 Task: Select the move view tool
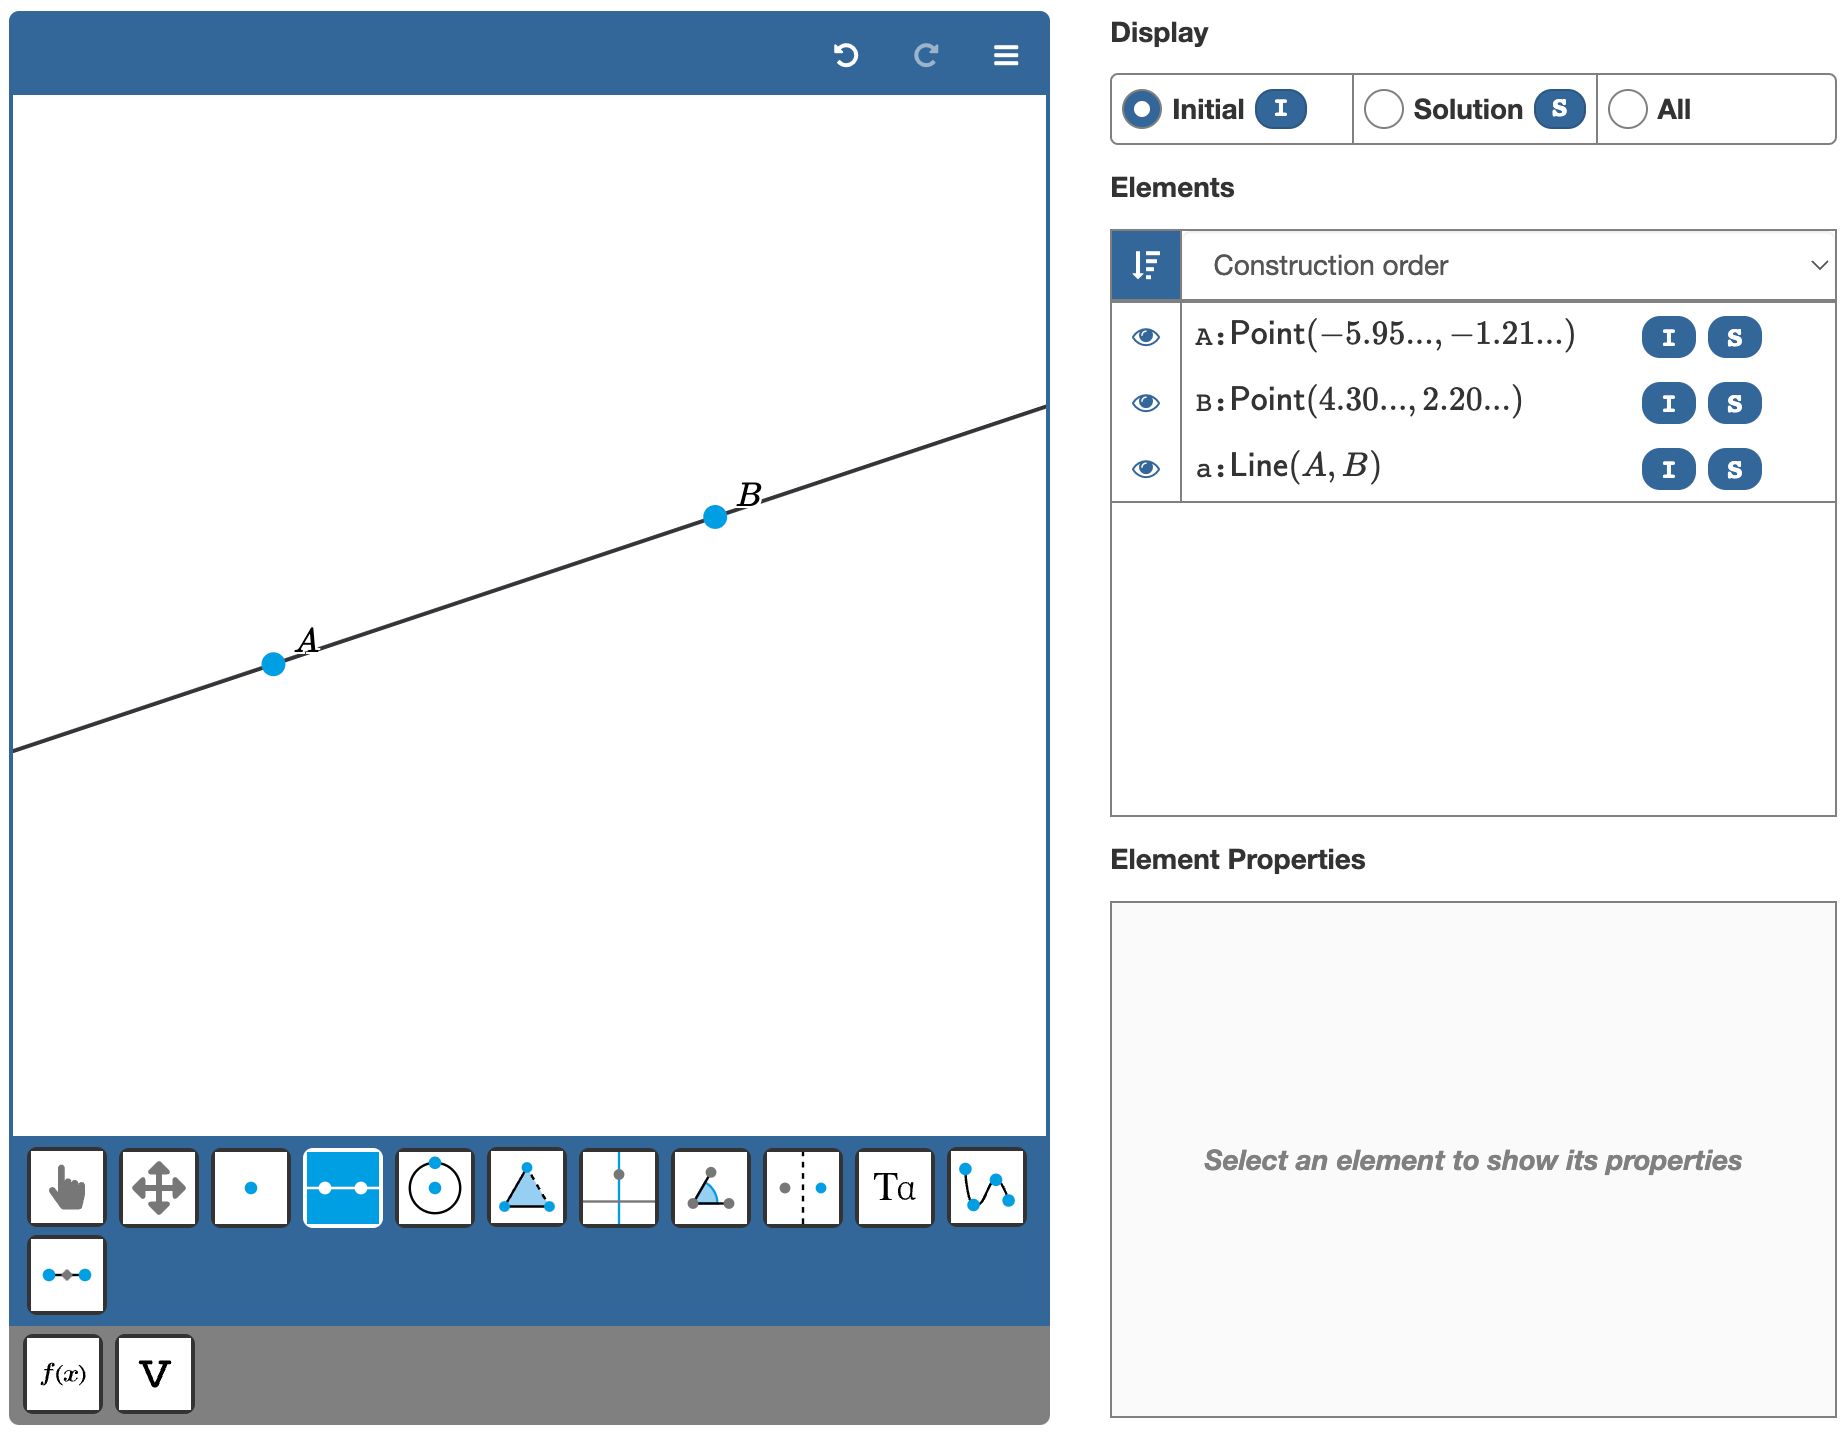tap(159, 1187)
